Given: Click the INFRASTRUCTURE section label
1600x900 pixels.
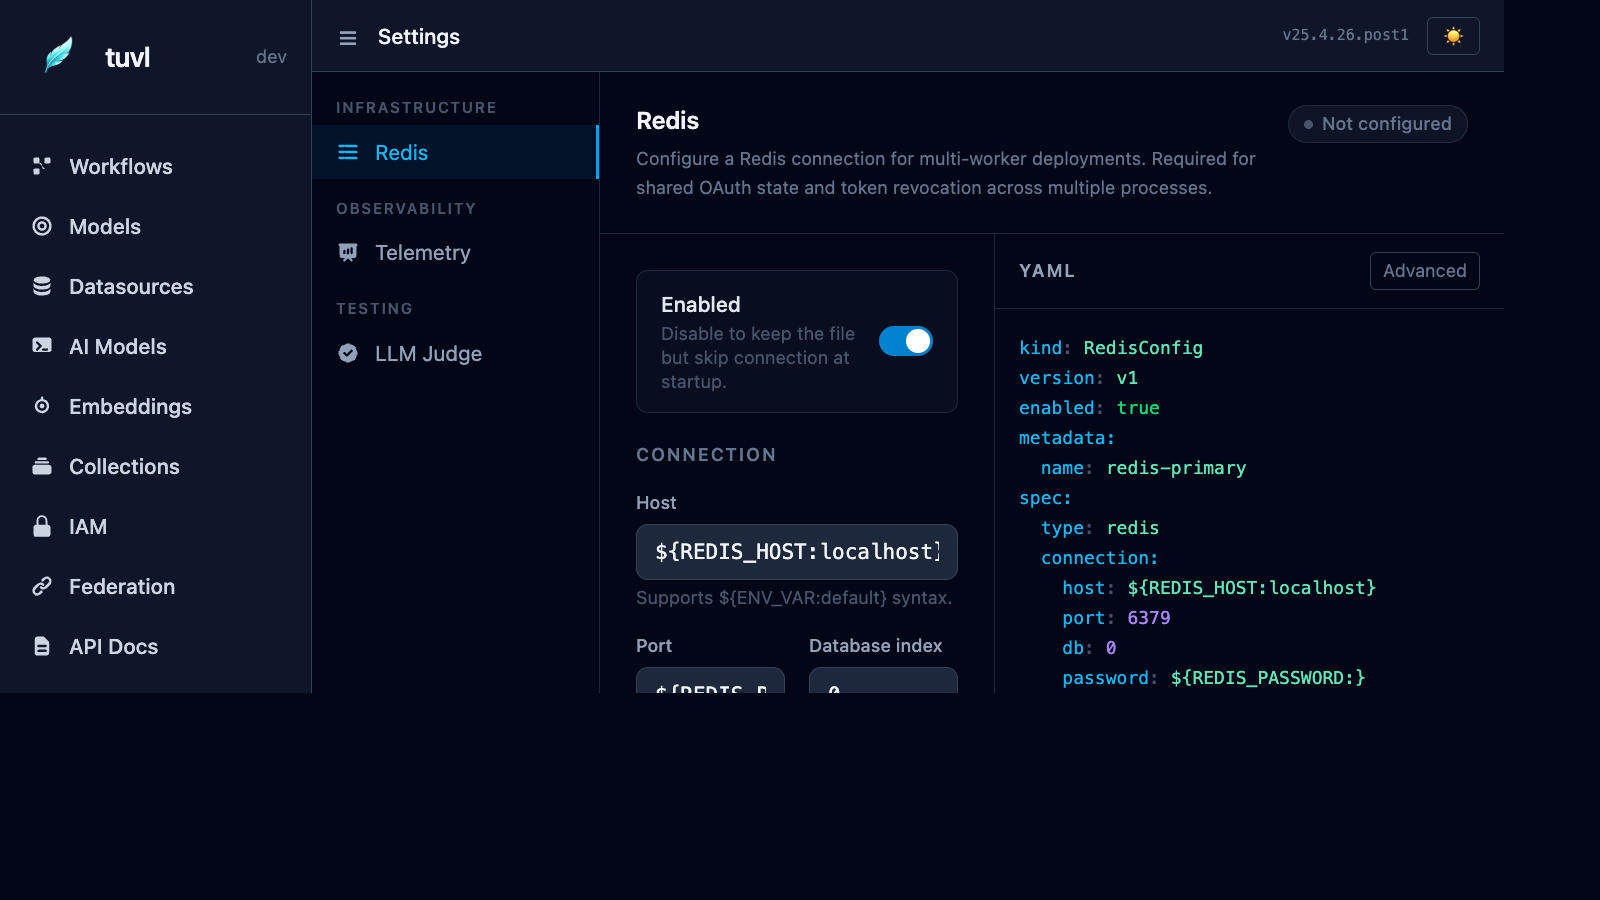Looking at the screenshot, I should [x=416, y=108].
